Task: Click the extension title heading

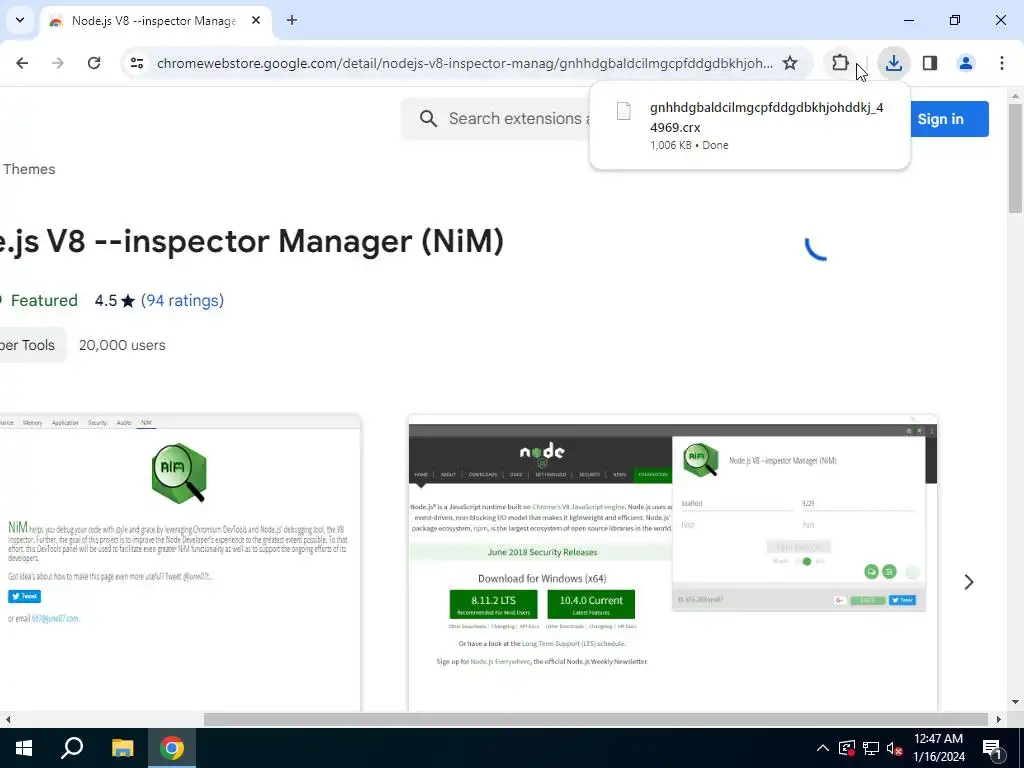Action: click(x=251, y=241)
